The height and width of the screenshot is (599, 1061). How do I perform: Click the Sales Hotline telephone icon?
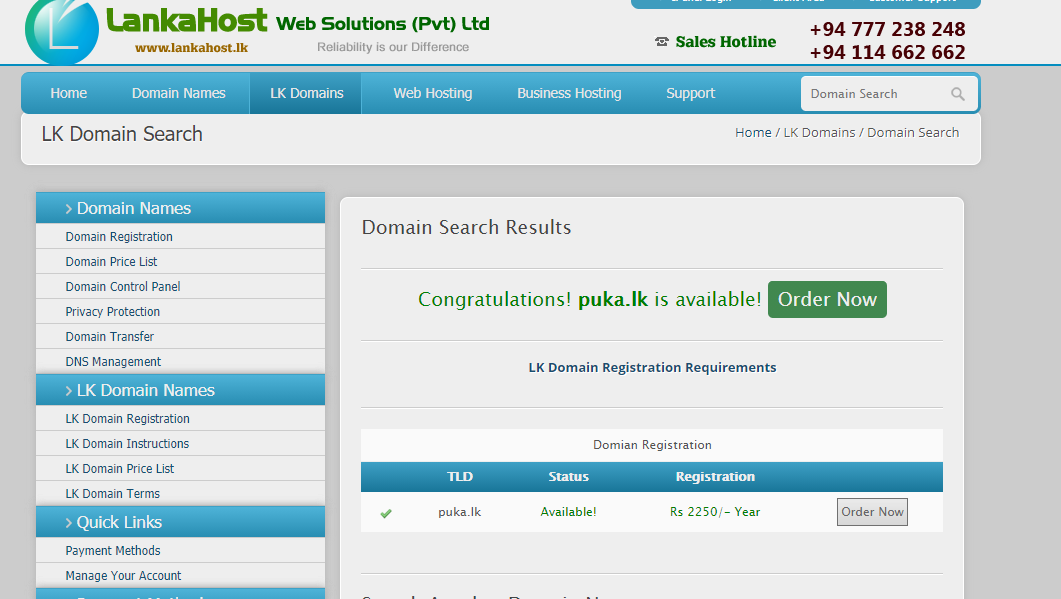[661, 42]
